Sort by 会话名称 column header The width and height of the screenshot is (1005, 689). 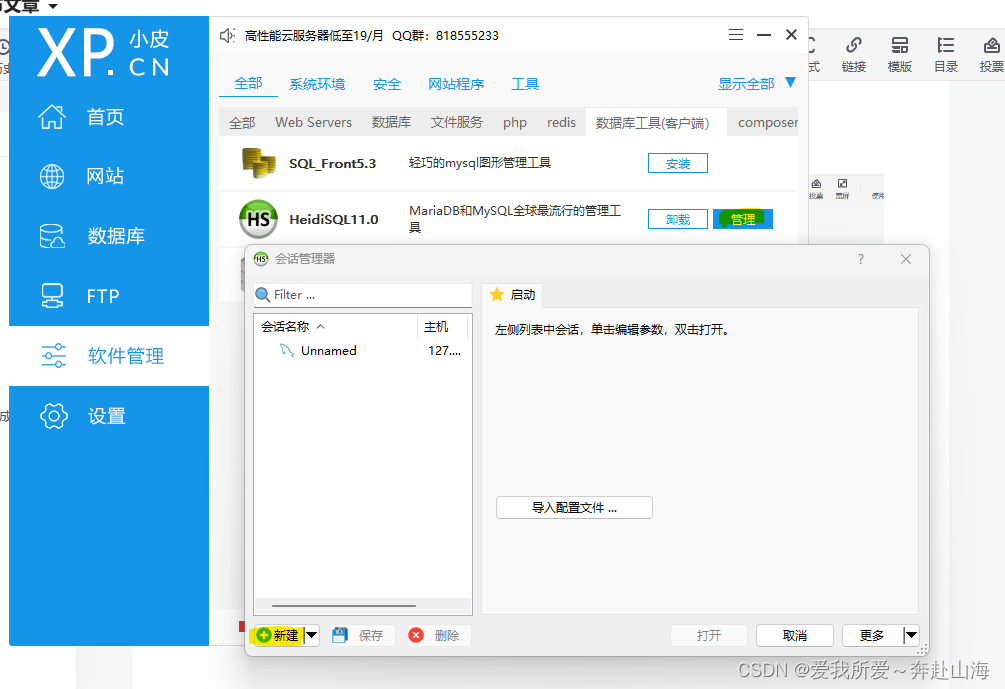click(x=335, y=327)
